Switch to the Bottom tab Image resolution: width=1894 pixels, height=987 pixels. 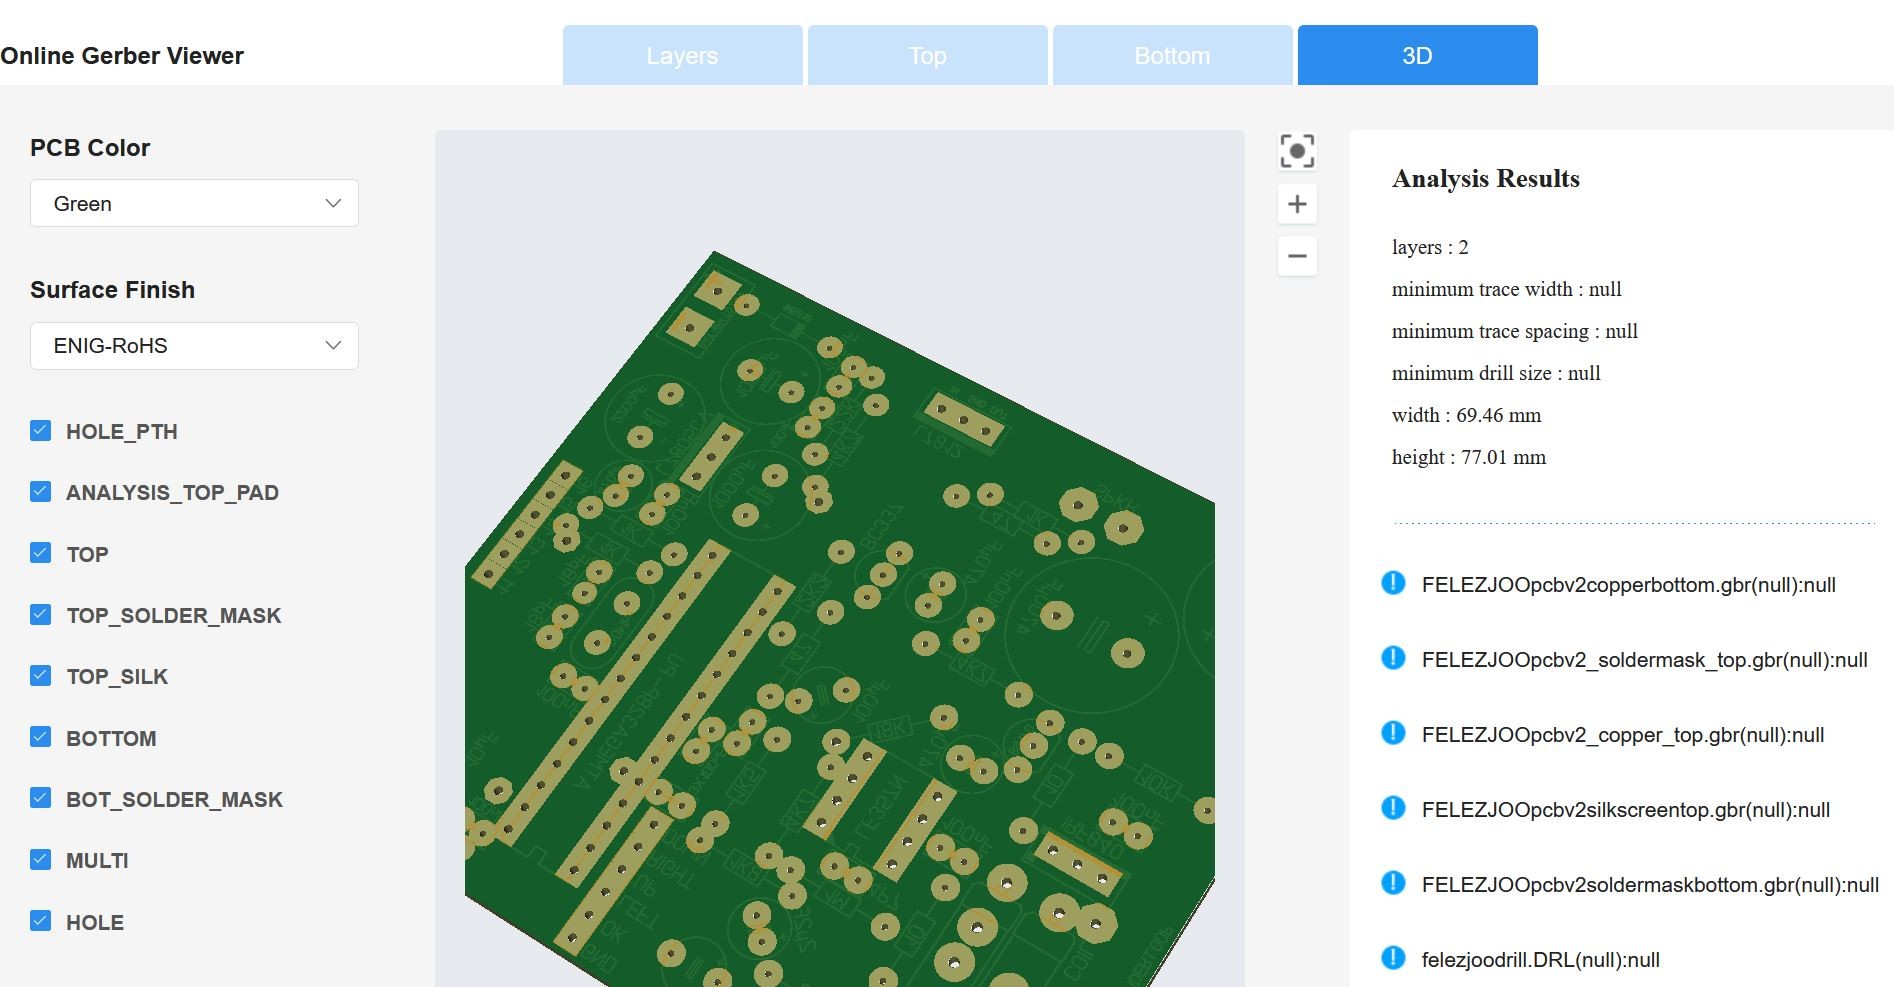[1172, 56]
